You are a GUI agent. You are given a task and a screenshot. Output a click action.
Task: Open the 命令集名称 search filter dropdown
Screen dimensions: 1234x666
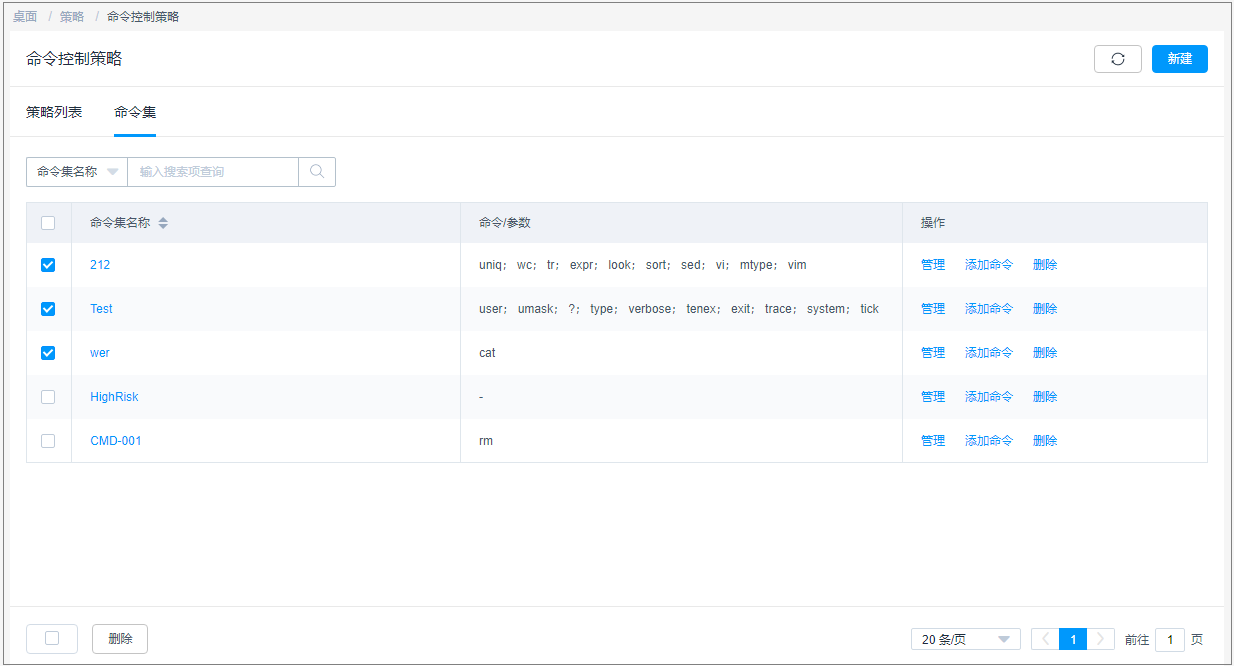[x=77, y=171]
